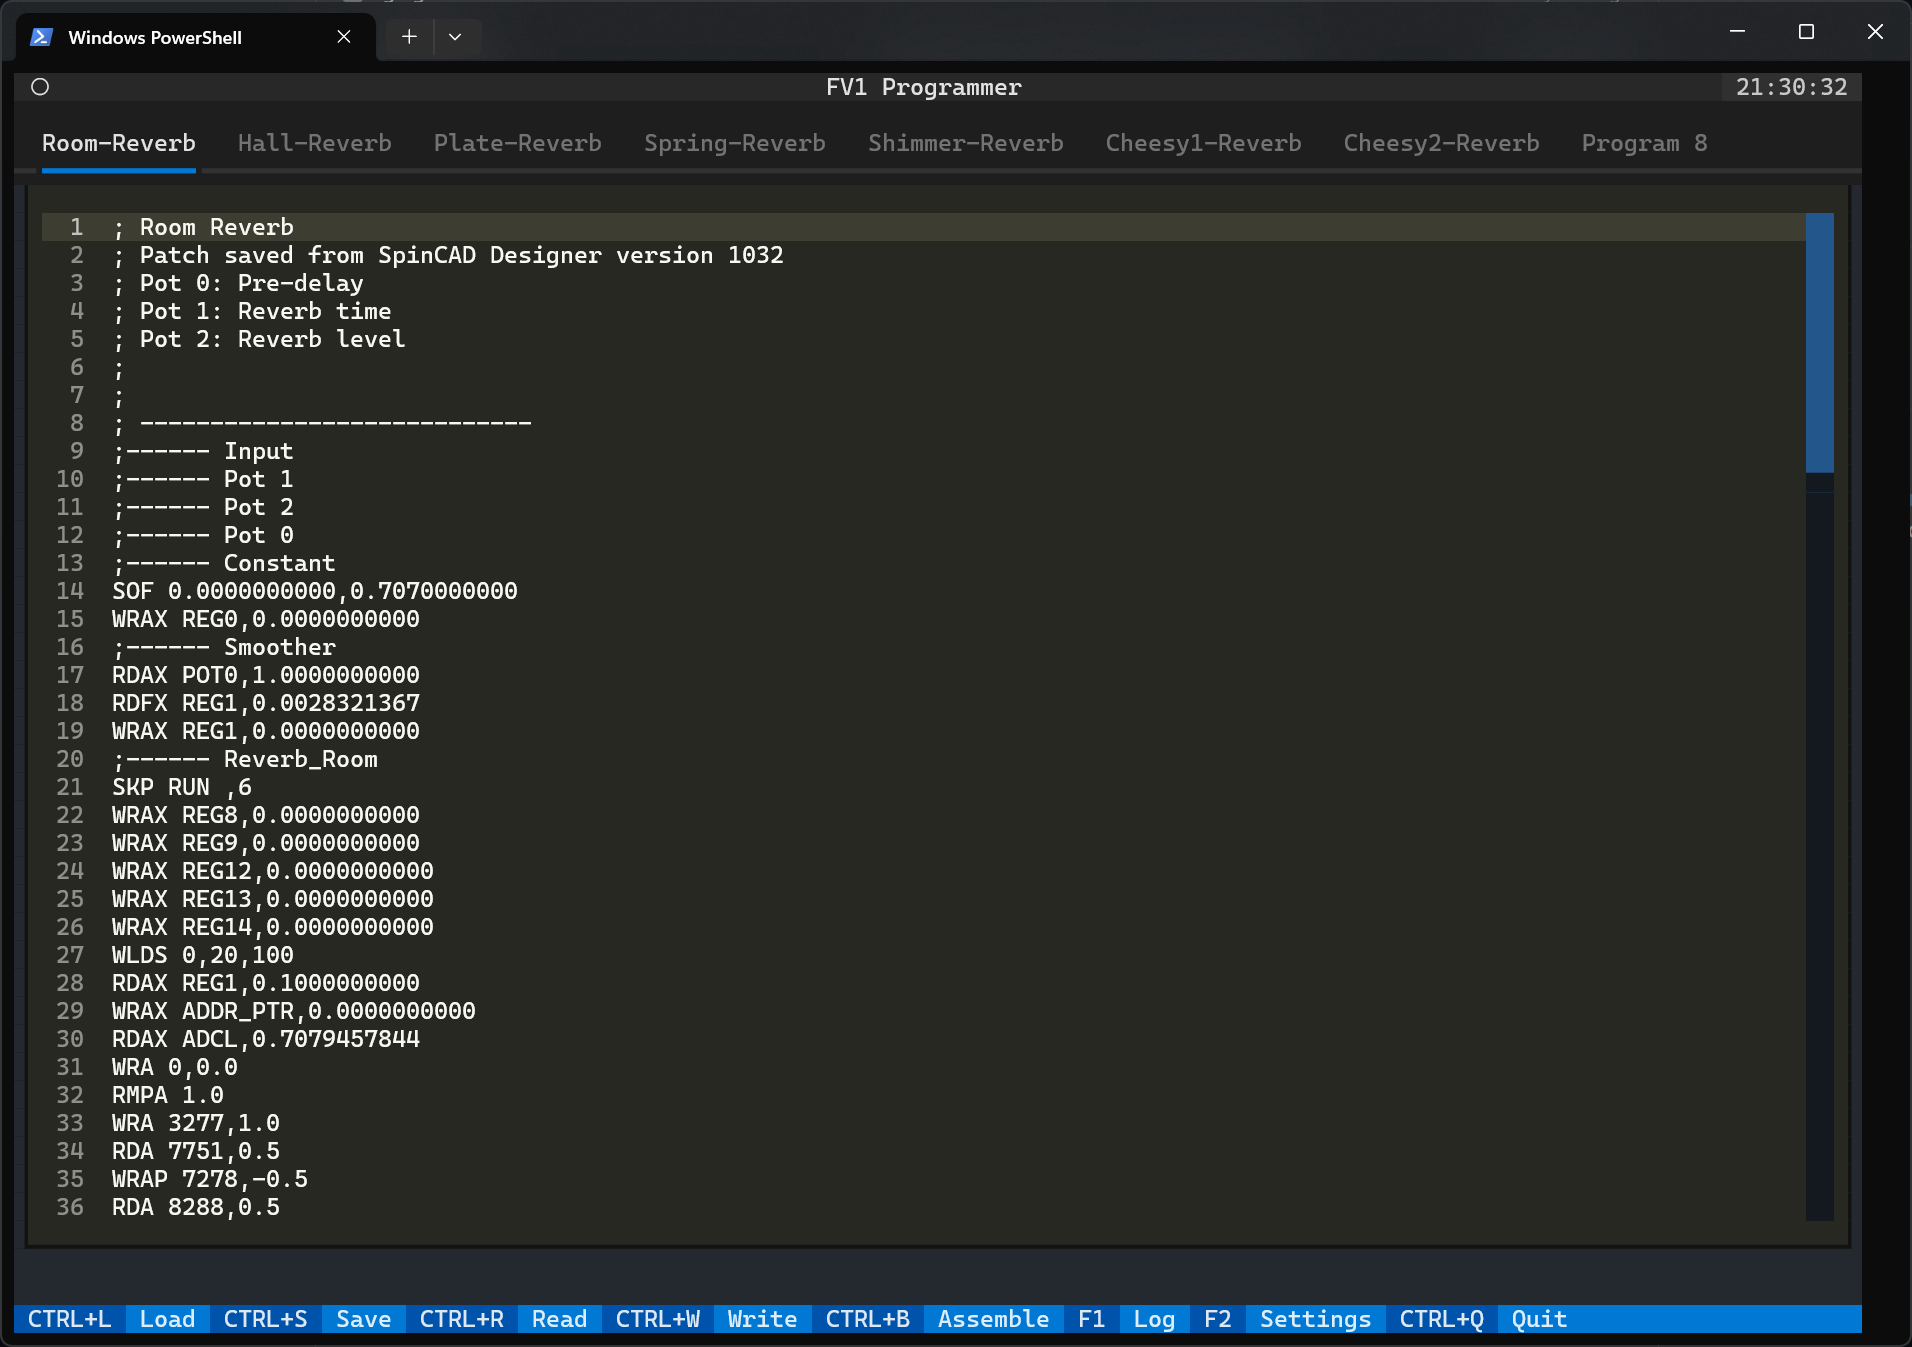
Task: Switch to the Cheesy1-Reverb tab
Action: point(1203,143)
